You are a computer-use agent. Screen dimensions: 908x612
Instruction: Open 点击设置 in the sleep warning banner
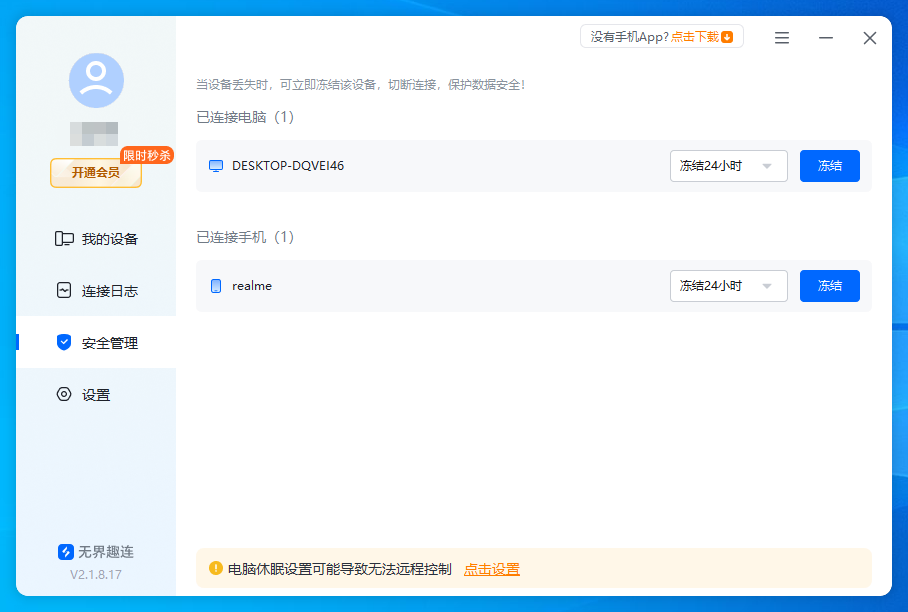click(x=492, y=567)
